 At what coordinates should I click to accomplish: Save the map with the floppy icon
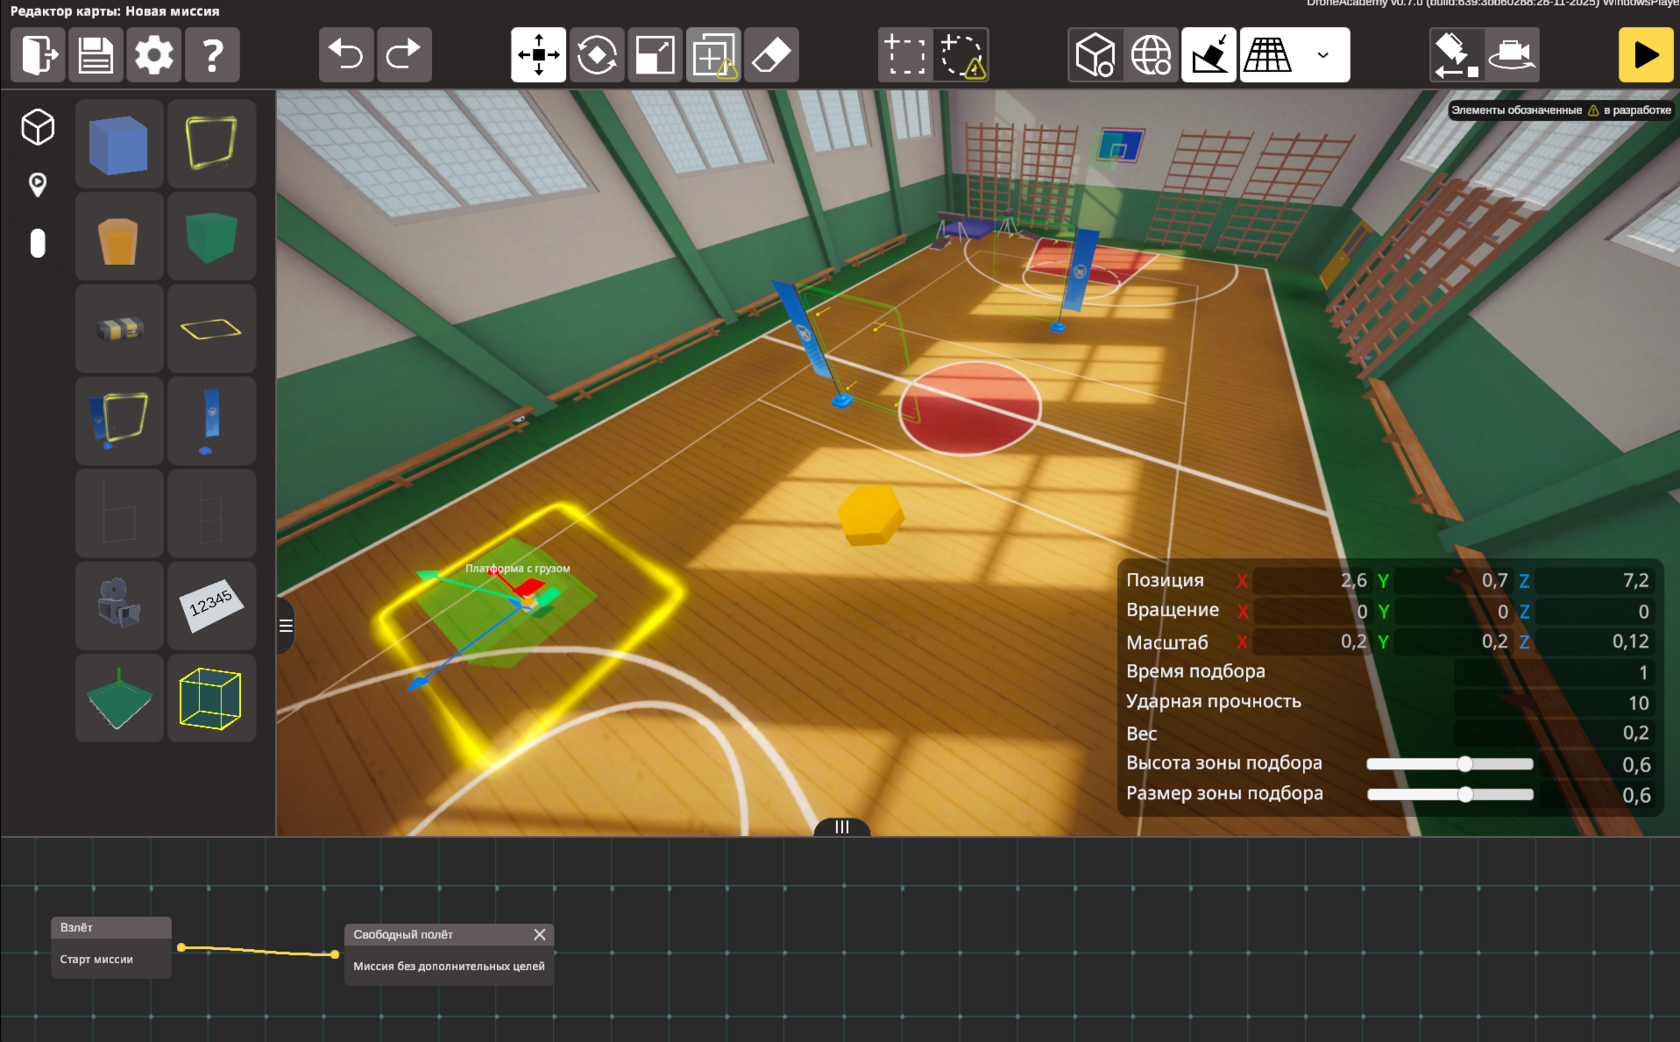[96, 55]
